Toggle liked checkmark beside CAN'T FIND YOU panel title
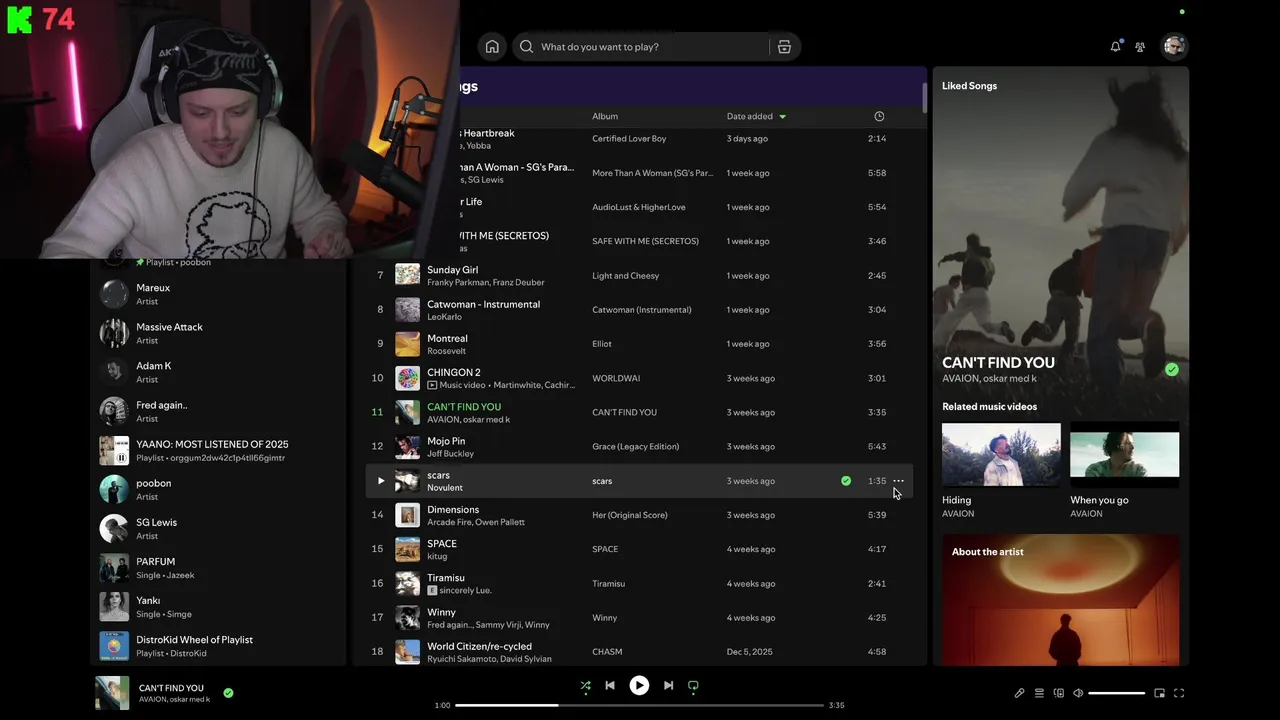The height and width of the screenshot is (720, 1280). point(1172,369)
